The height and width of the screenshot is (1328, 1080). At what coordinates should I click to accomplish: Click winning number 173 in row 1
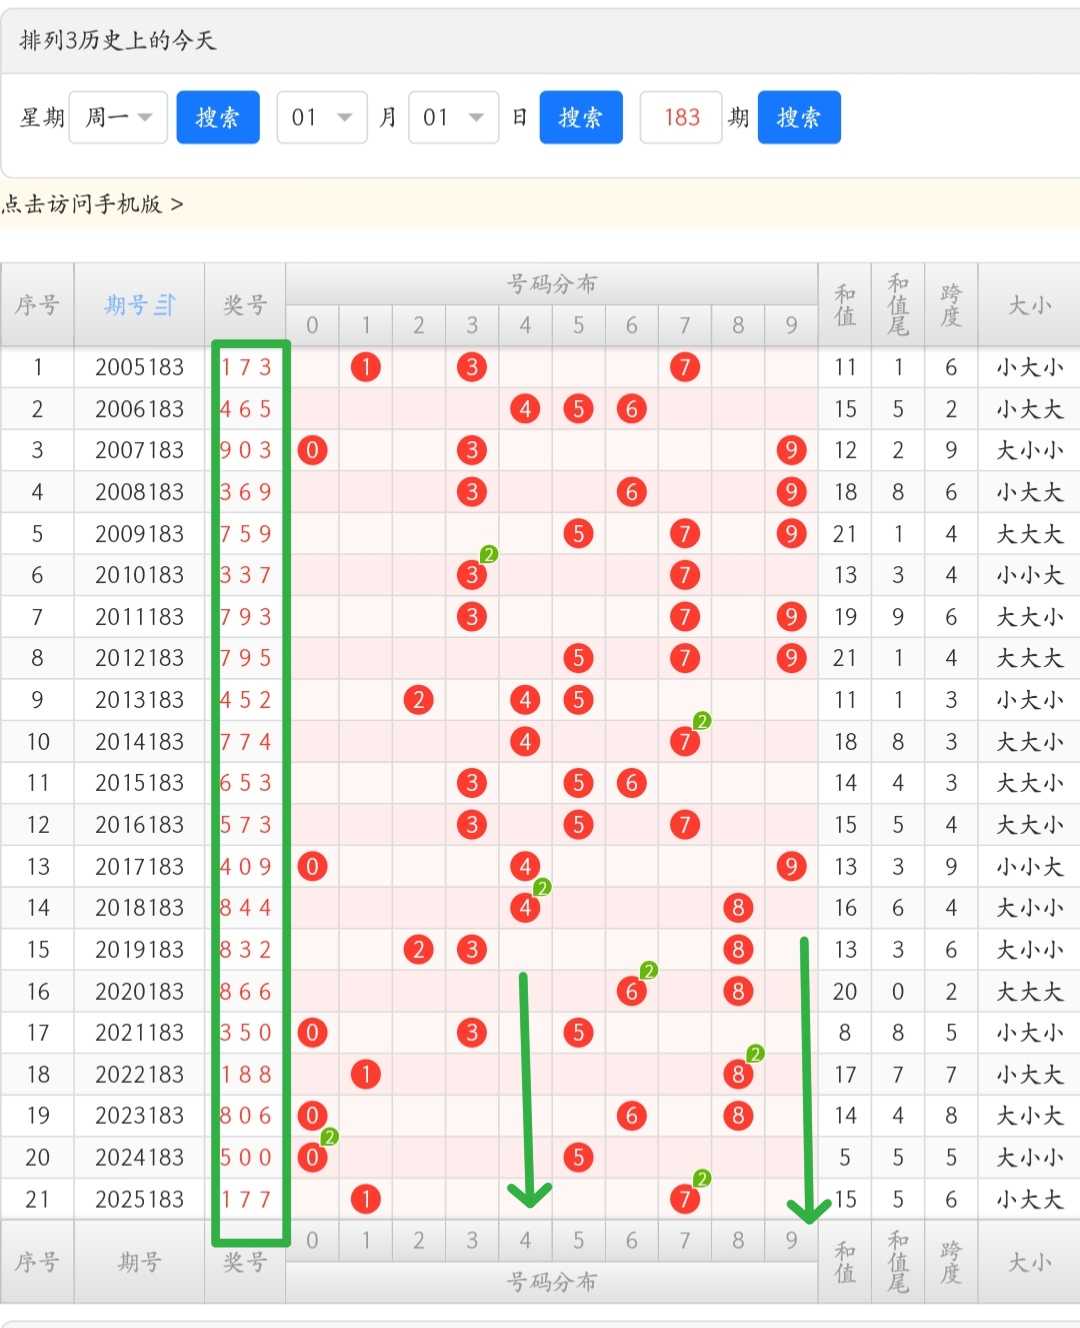pos(246,367)
